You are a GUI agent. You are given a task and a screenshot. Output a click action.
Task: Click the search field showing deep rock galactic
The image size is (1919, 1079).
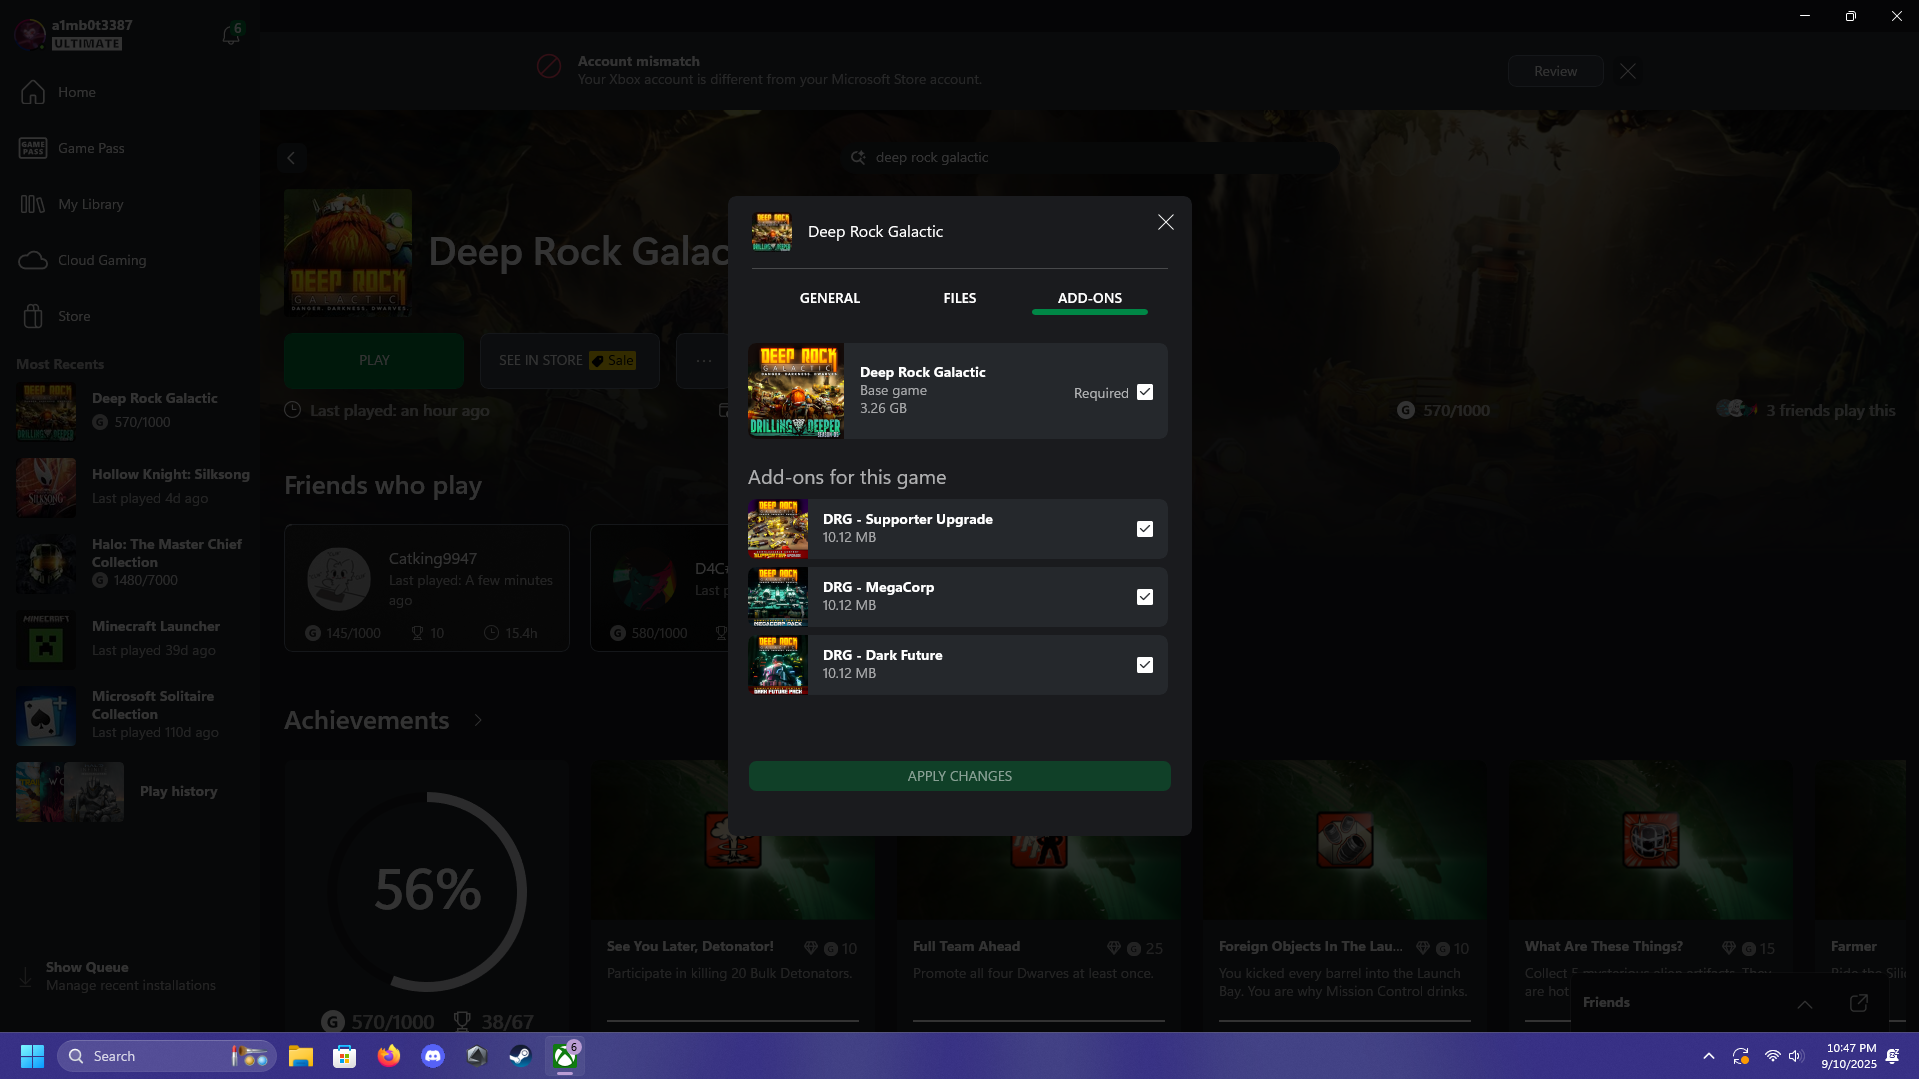tap(1089, 157)
